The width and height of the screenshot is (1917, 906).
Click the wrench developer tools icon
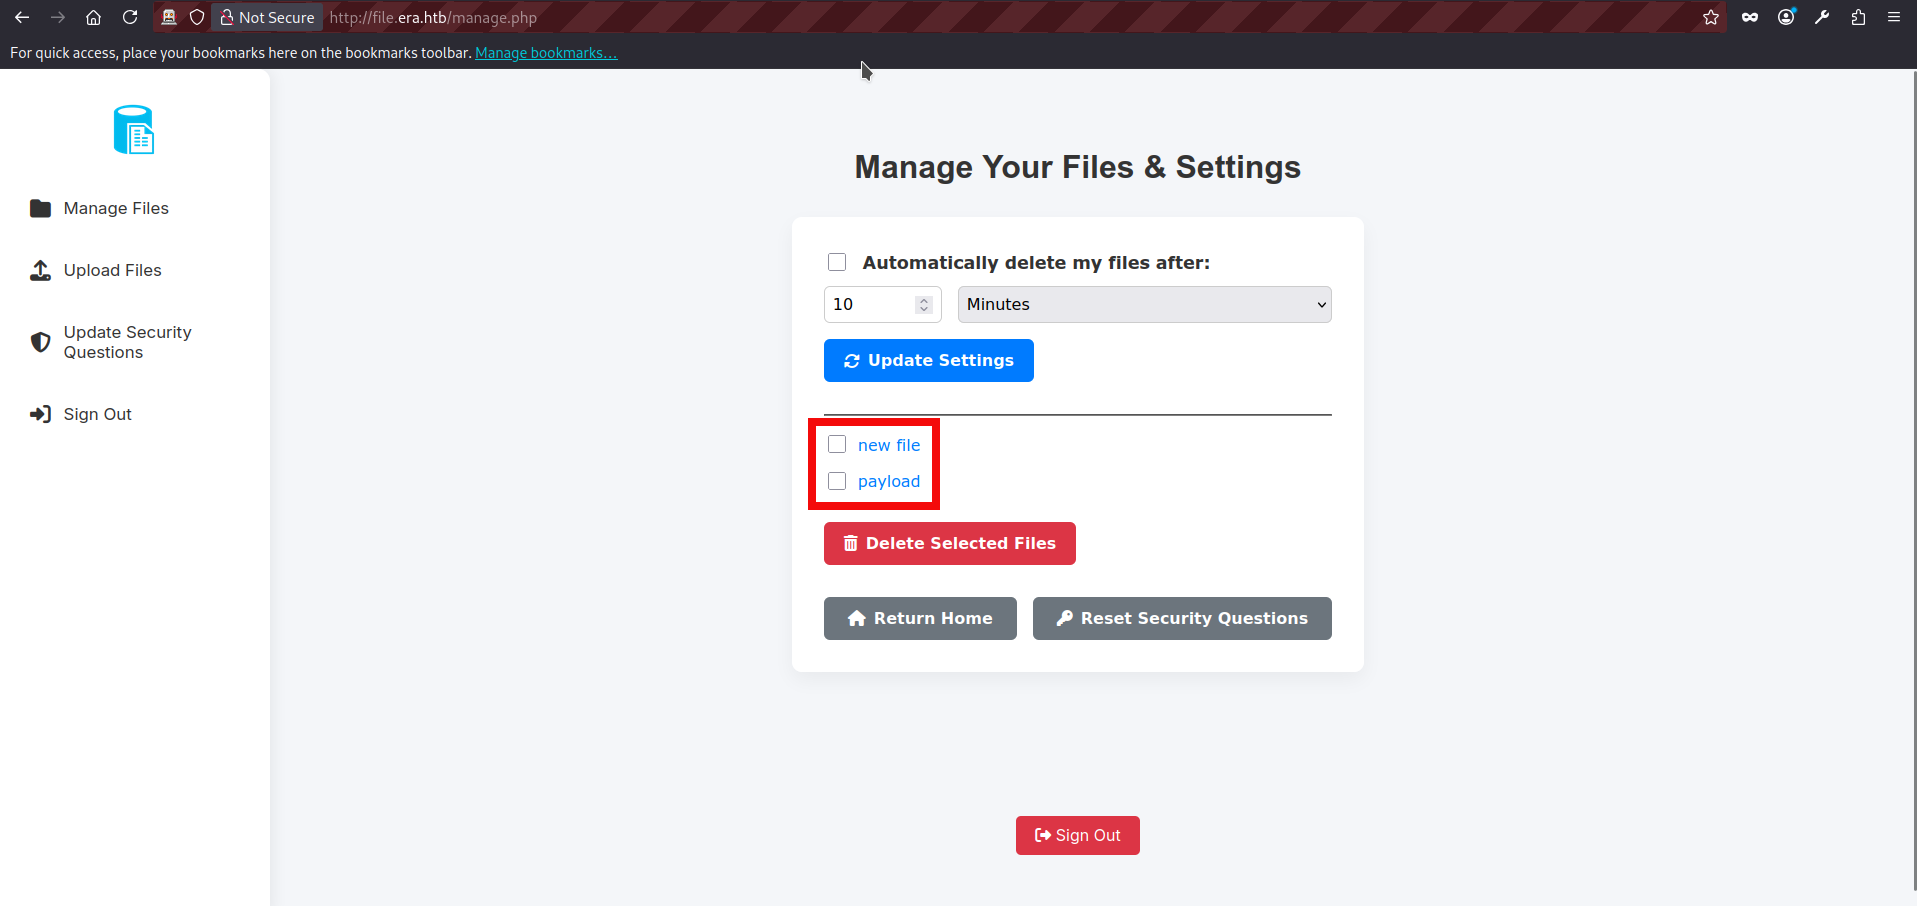[1822, 17]
